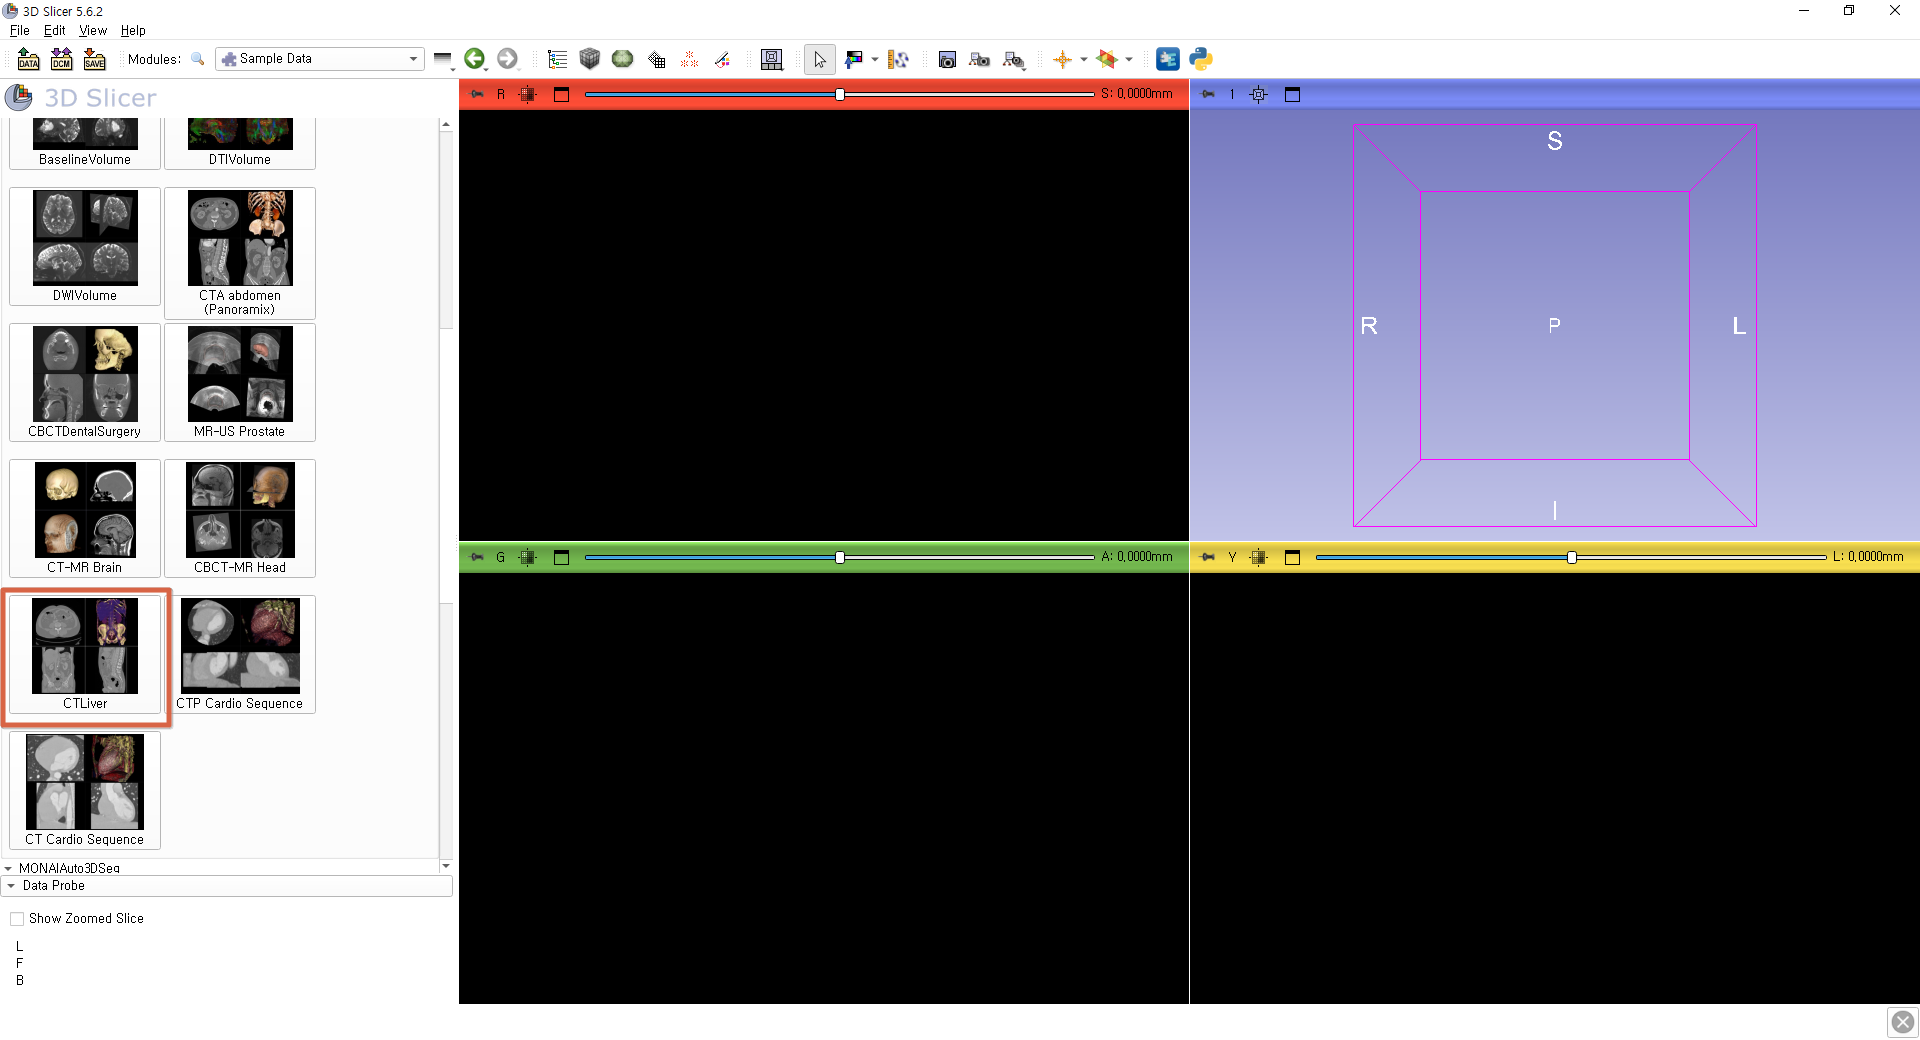Image resolution: width=1920 pixels, height=1040 pixels.
Task: Download the CTLiver sample dataset
Action: (85, 654)
